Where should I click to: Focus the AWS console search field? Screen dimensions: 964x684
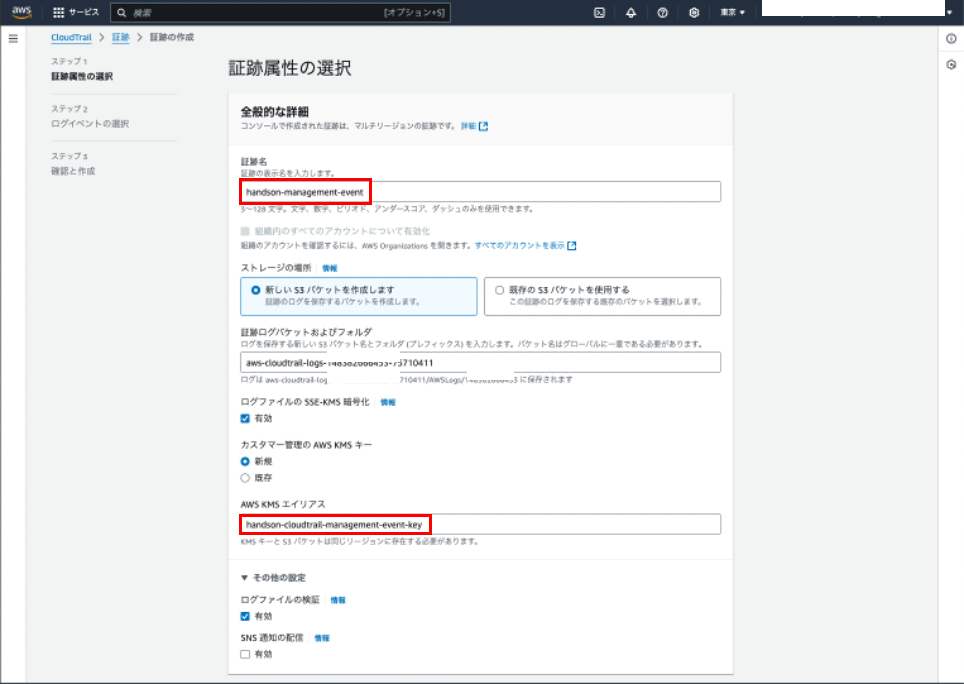click(280, 12)
